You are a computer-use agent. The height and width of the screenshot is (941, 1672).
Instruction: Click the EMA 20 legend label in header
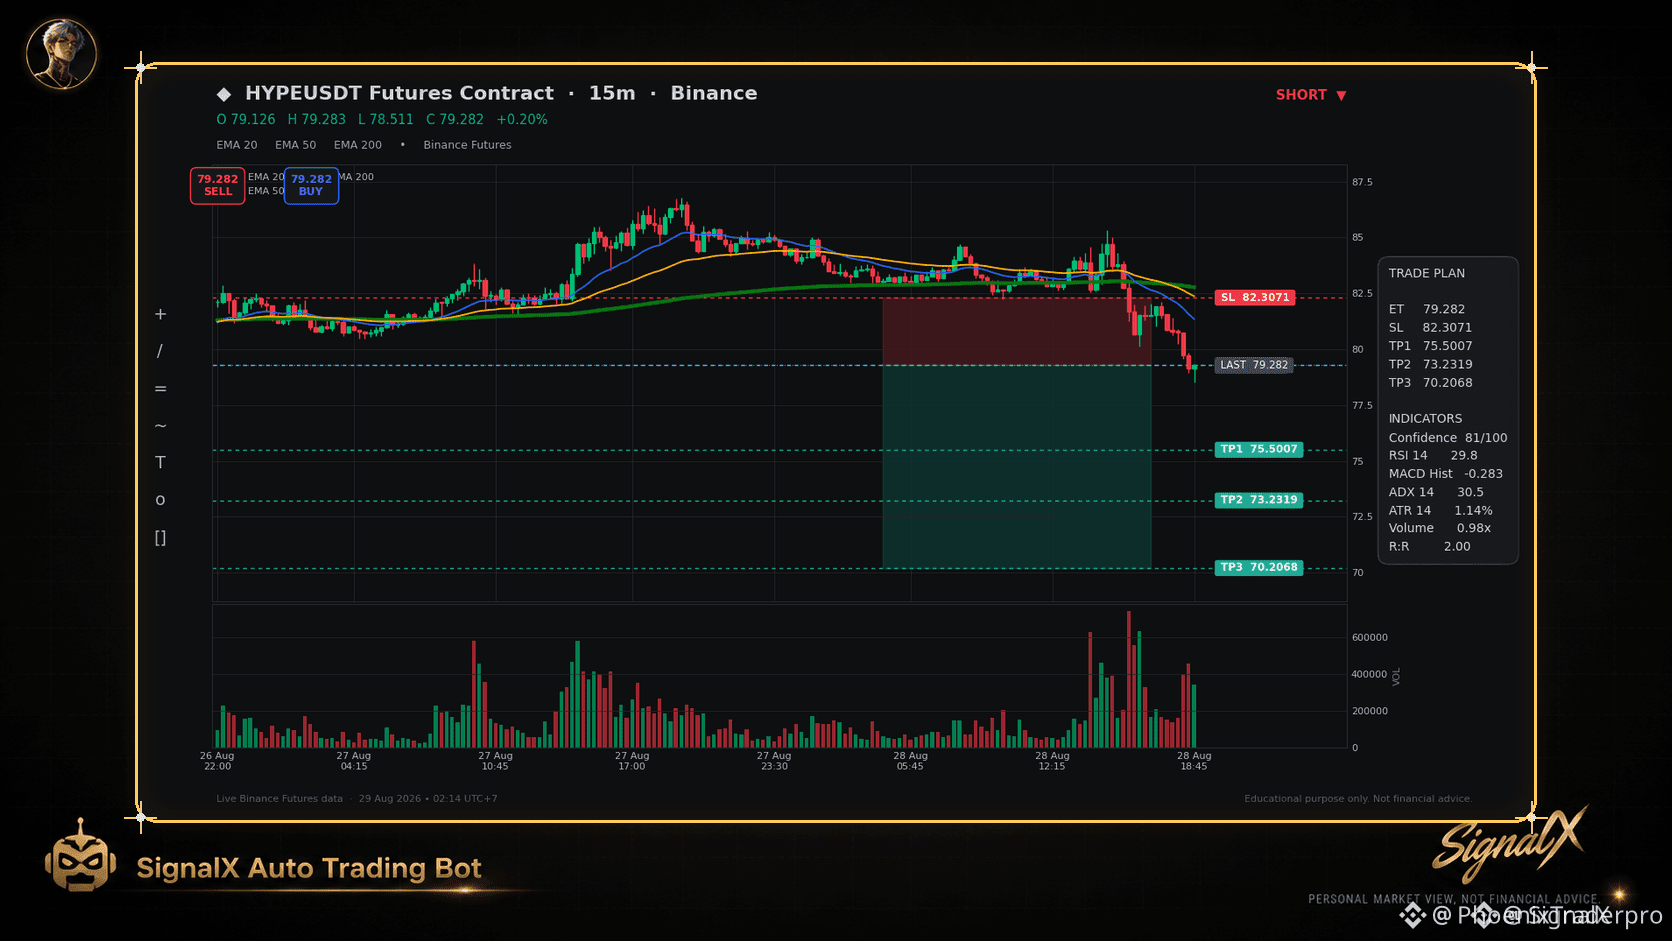click(x=237, y=145)
